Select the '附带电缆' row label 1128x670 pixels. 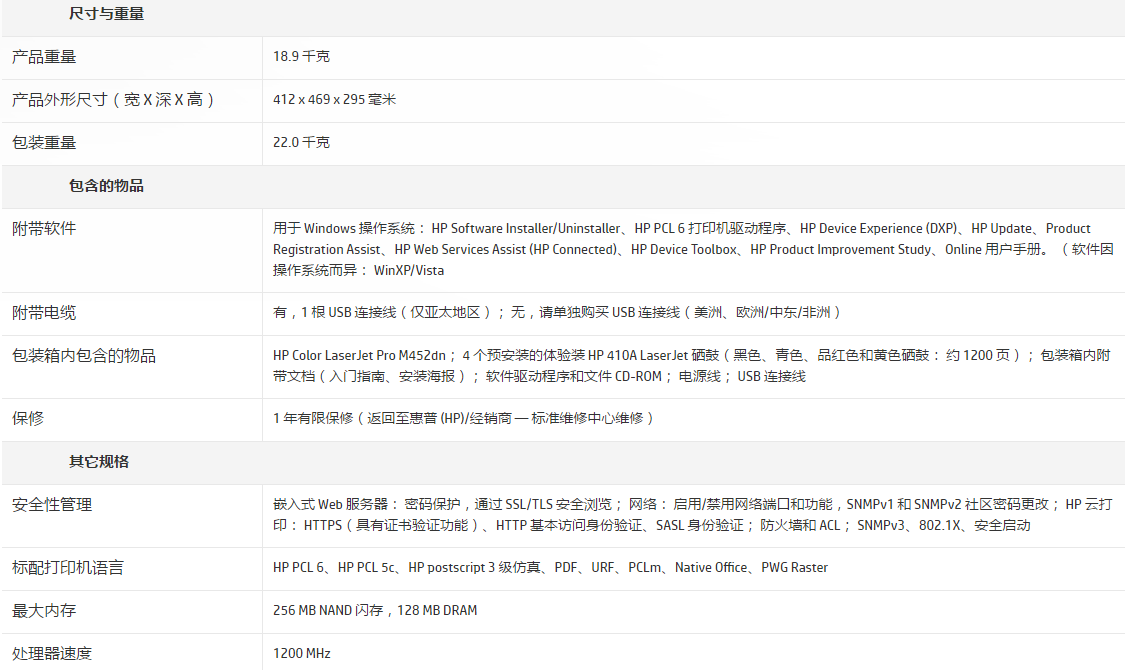pos(44,313)
